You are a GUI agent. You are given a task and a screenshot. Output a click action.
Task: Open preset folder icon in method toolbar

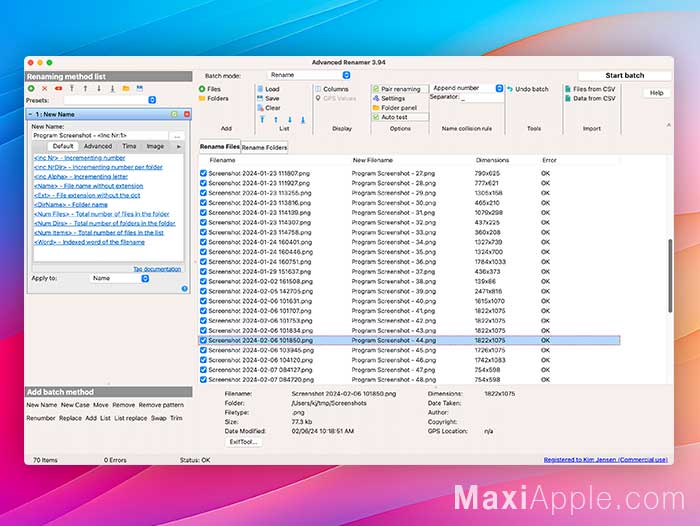click(126, 88)
